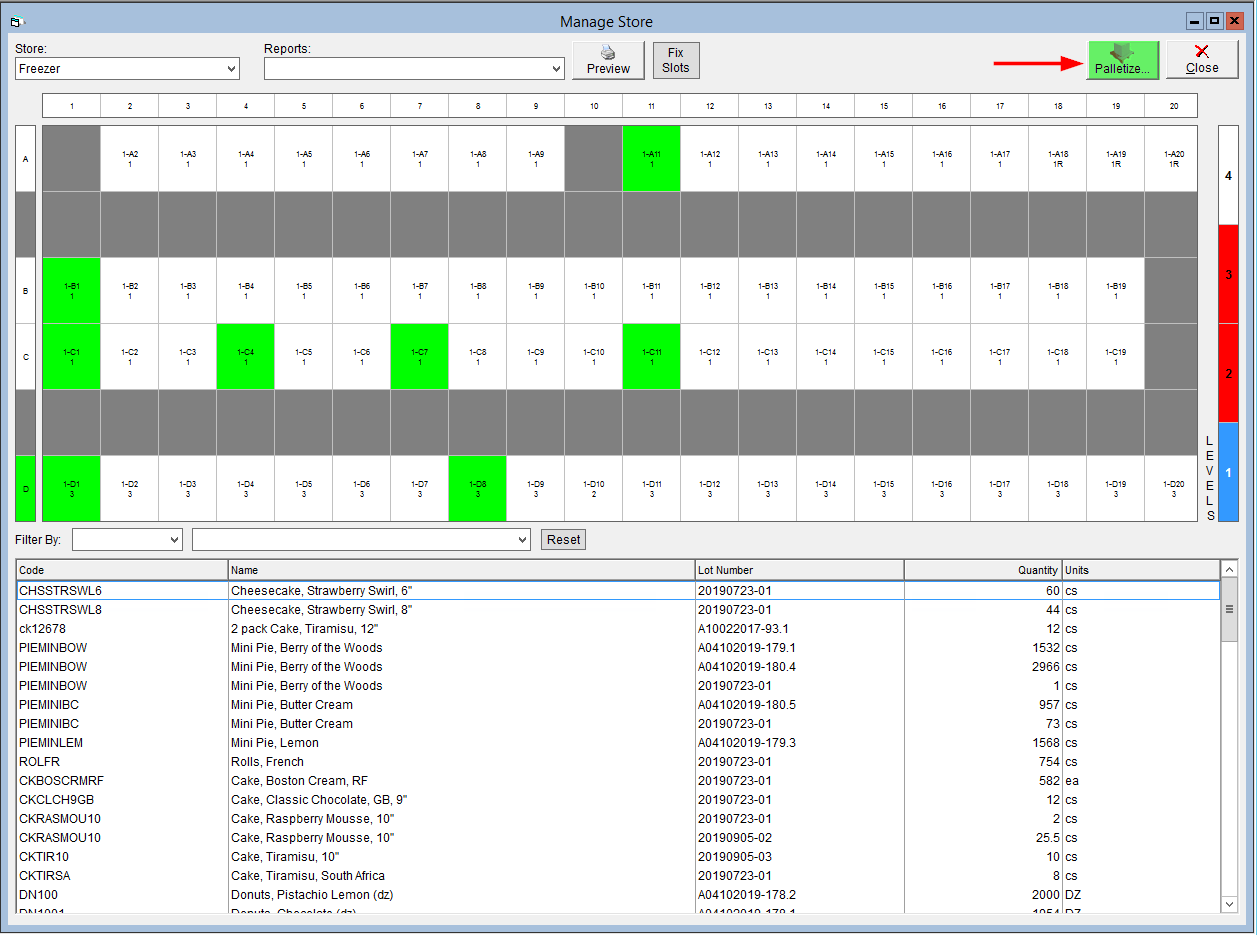Viewport: 1257px width, 935px height.
Task: Expand the Reports dropdown
Action: (x=414, y=68)
